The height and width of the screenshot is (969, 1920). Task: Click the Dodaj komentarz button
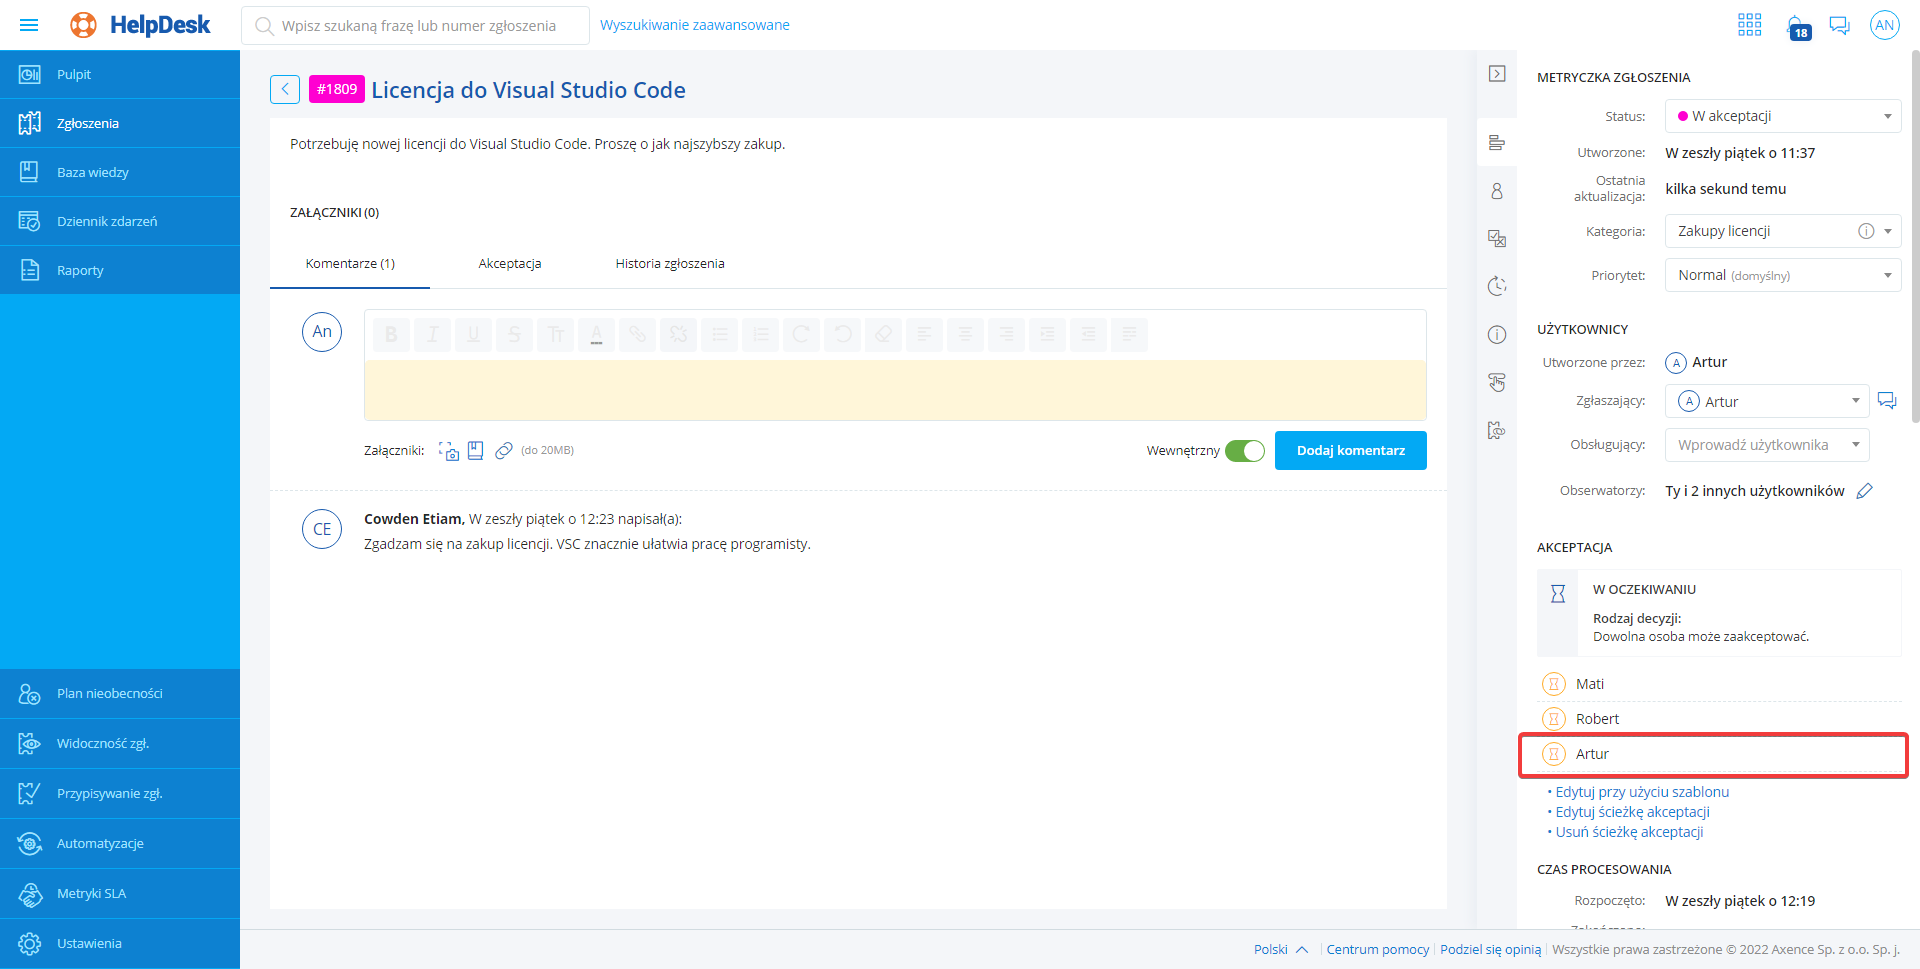tap(1350, 451)
